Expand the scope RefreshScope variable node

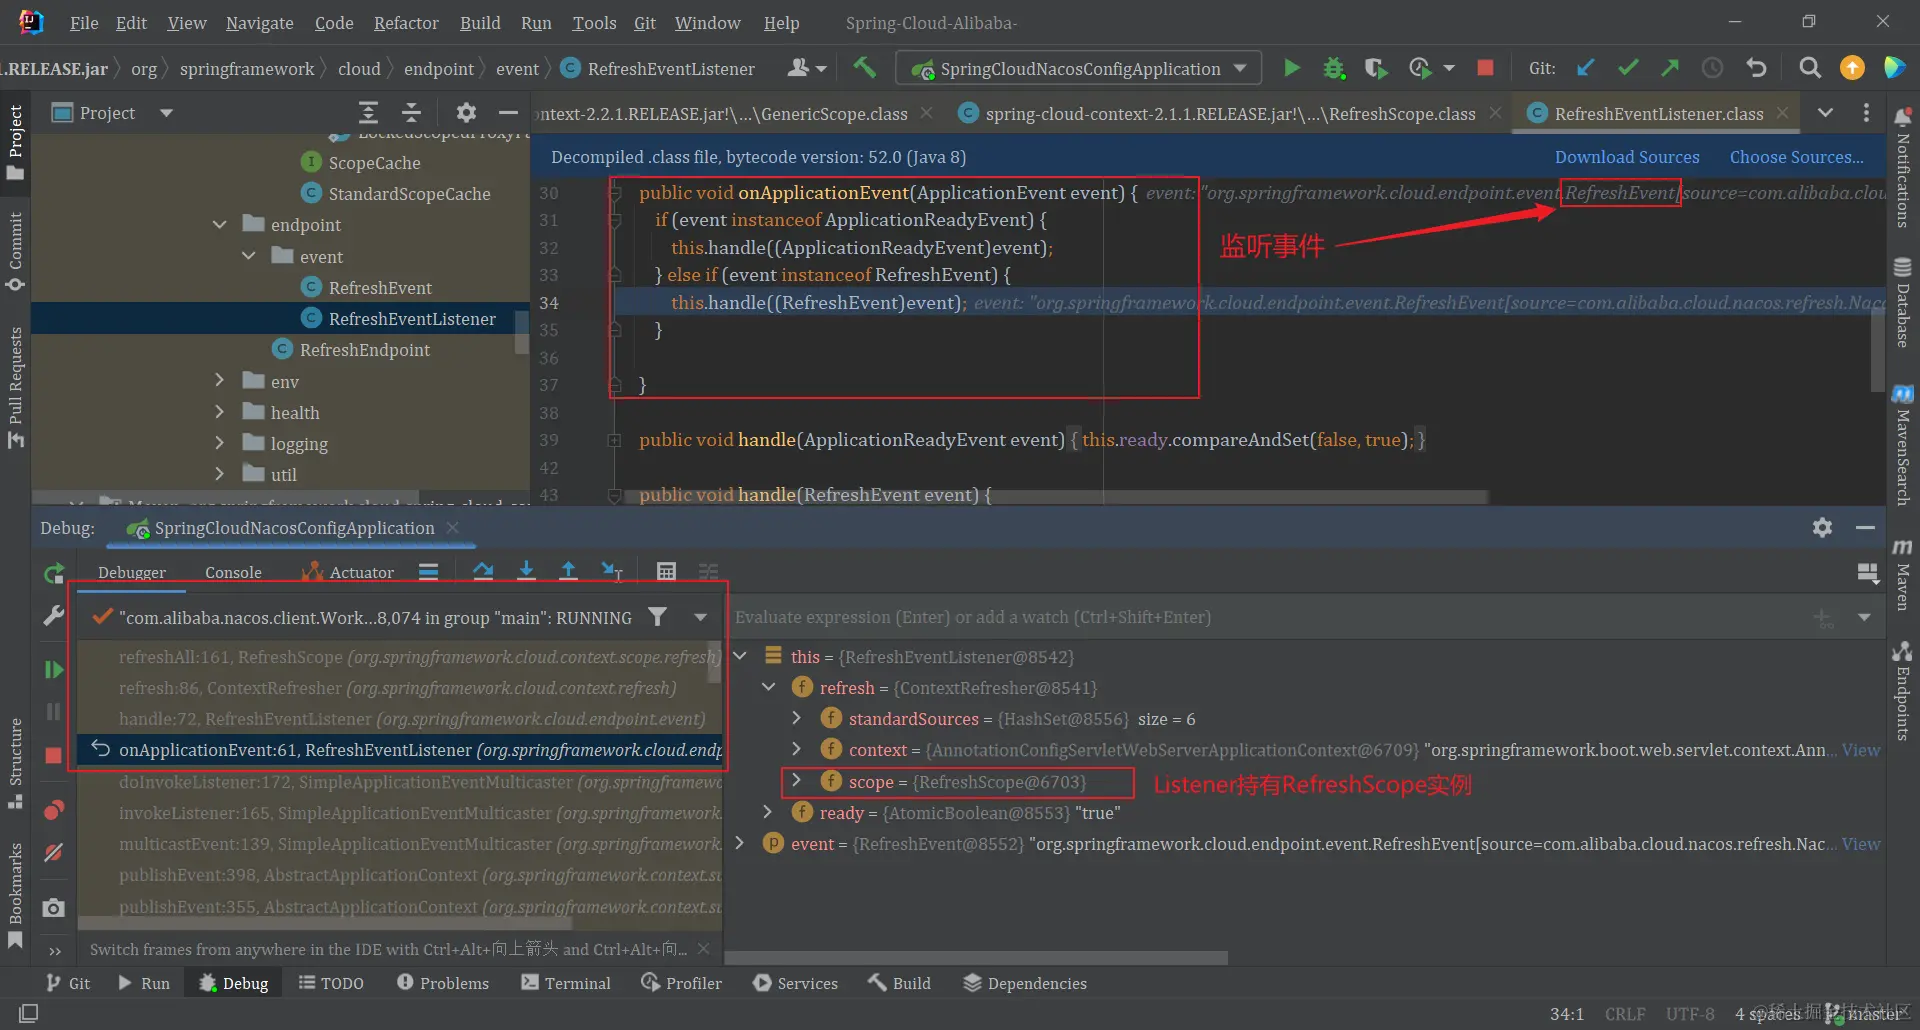(796, 781)
